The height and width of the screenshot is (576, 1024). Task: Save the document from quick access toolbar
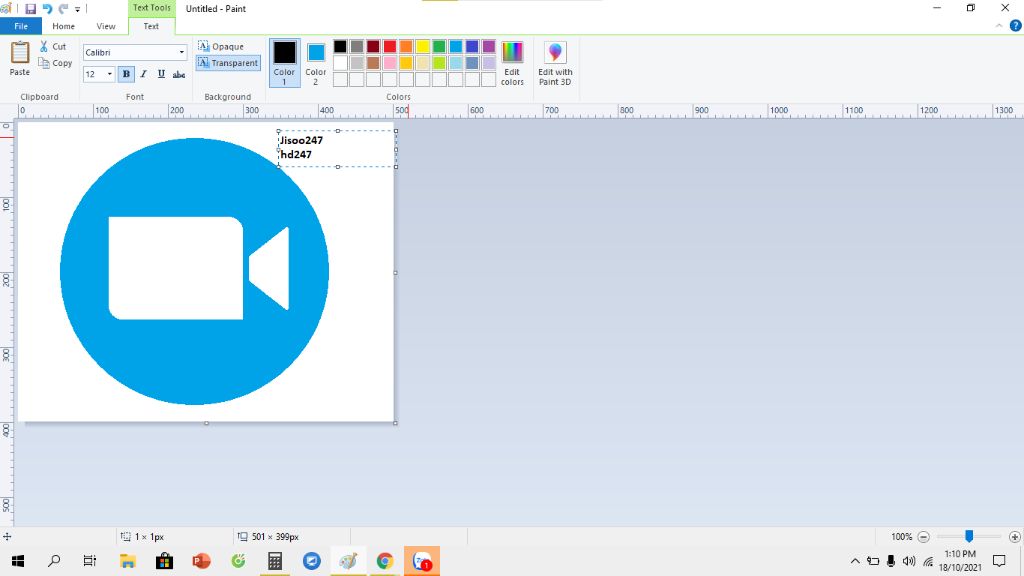pyautogui.click(x=30, y=8)
